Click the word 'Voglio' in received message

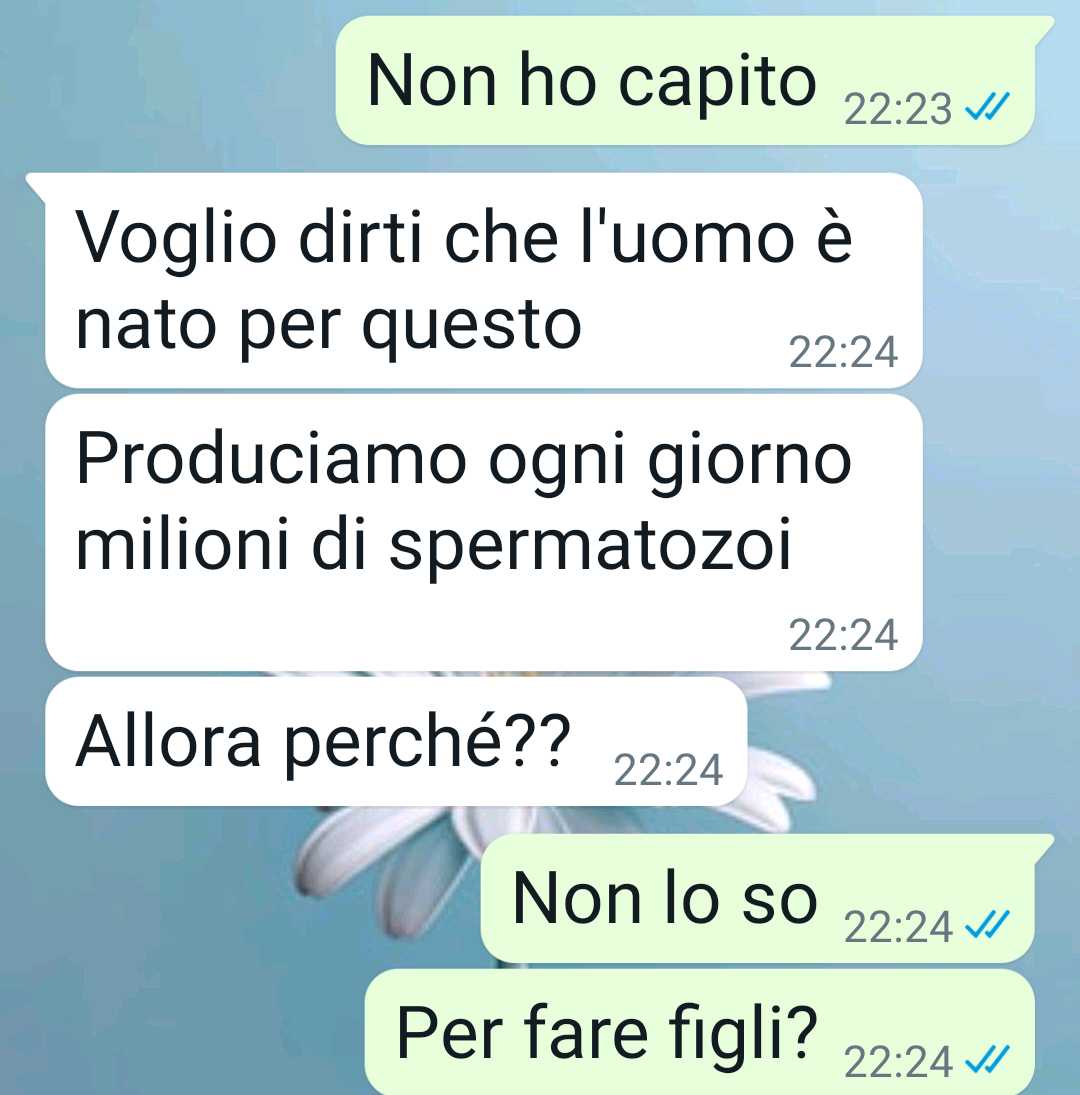point(176,239)
